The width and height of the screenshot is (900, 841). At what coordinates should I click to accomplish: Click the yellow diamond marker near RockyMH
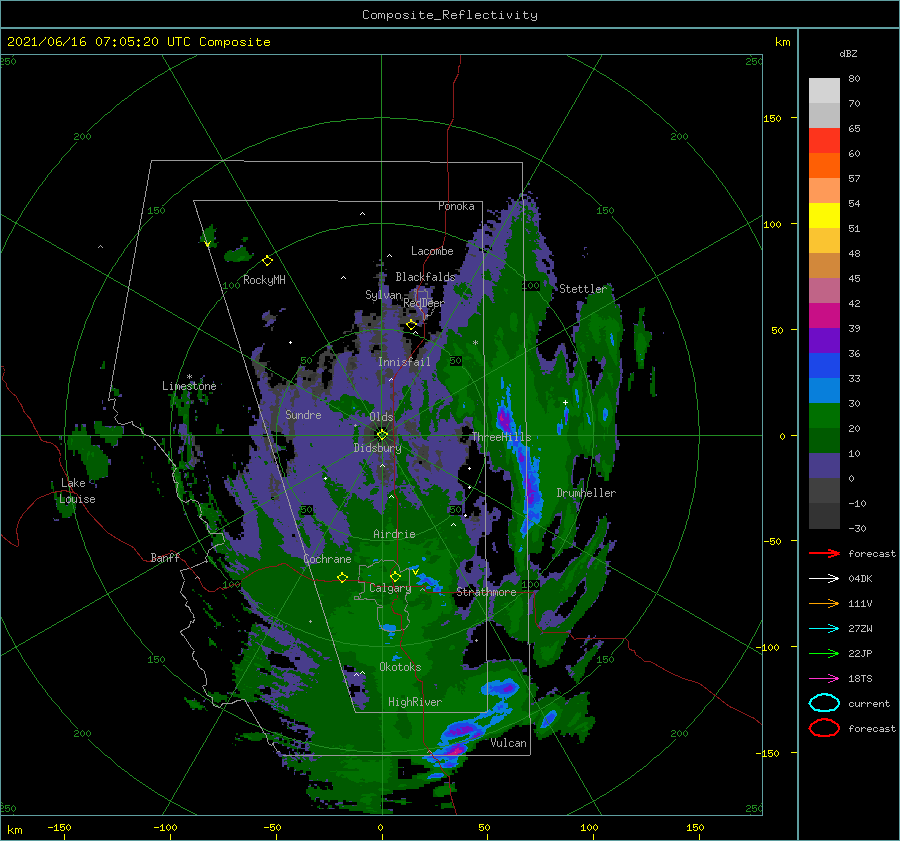click(x=267, y=261)
